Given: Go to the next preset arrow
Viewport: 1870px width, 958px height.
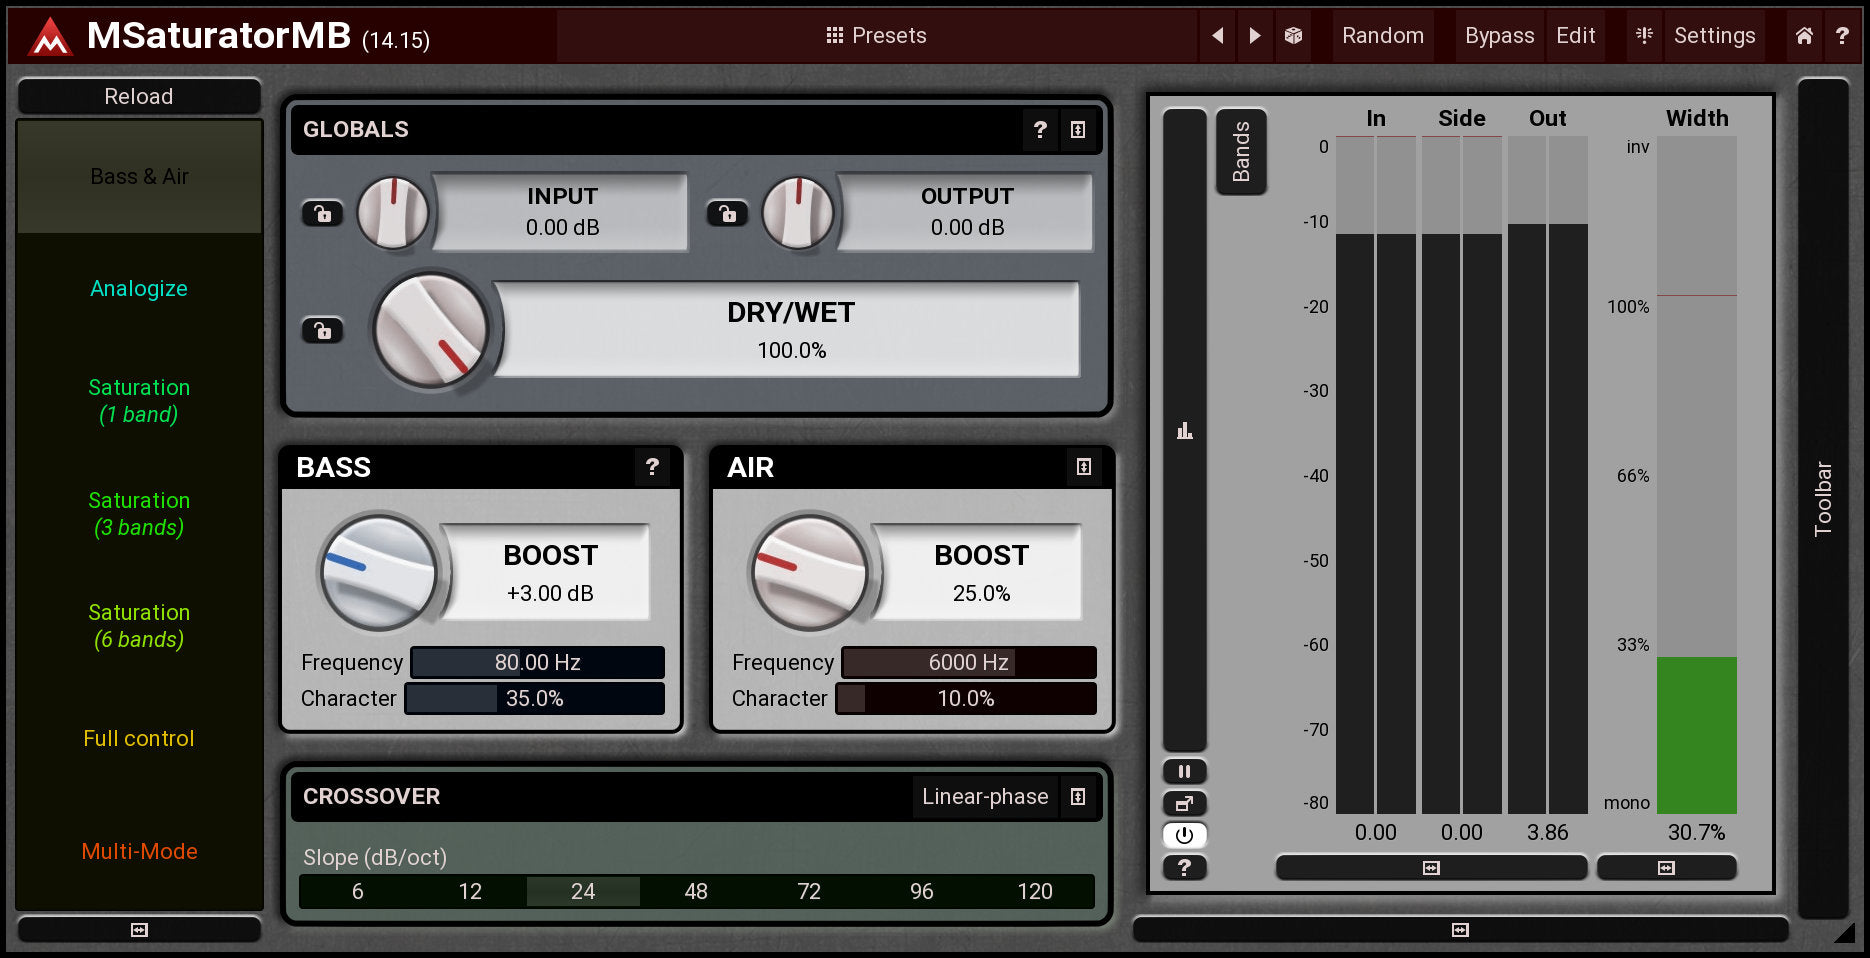Looking at the screenshot, I should pos(1254,36).
